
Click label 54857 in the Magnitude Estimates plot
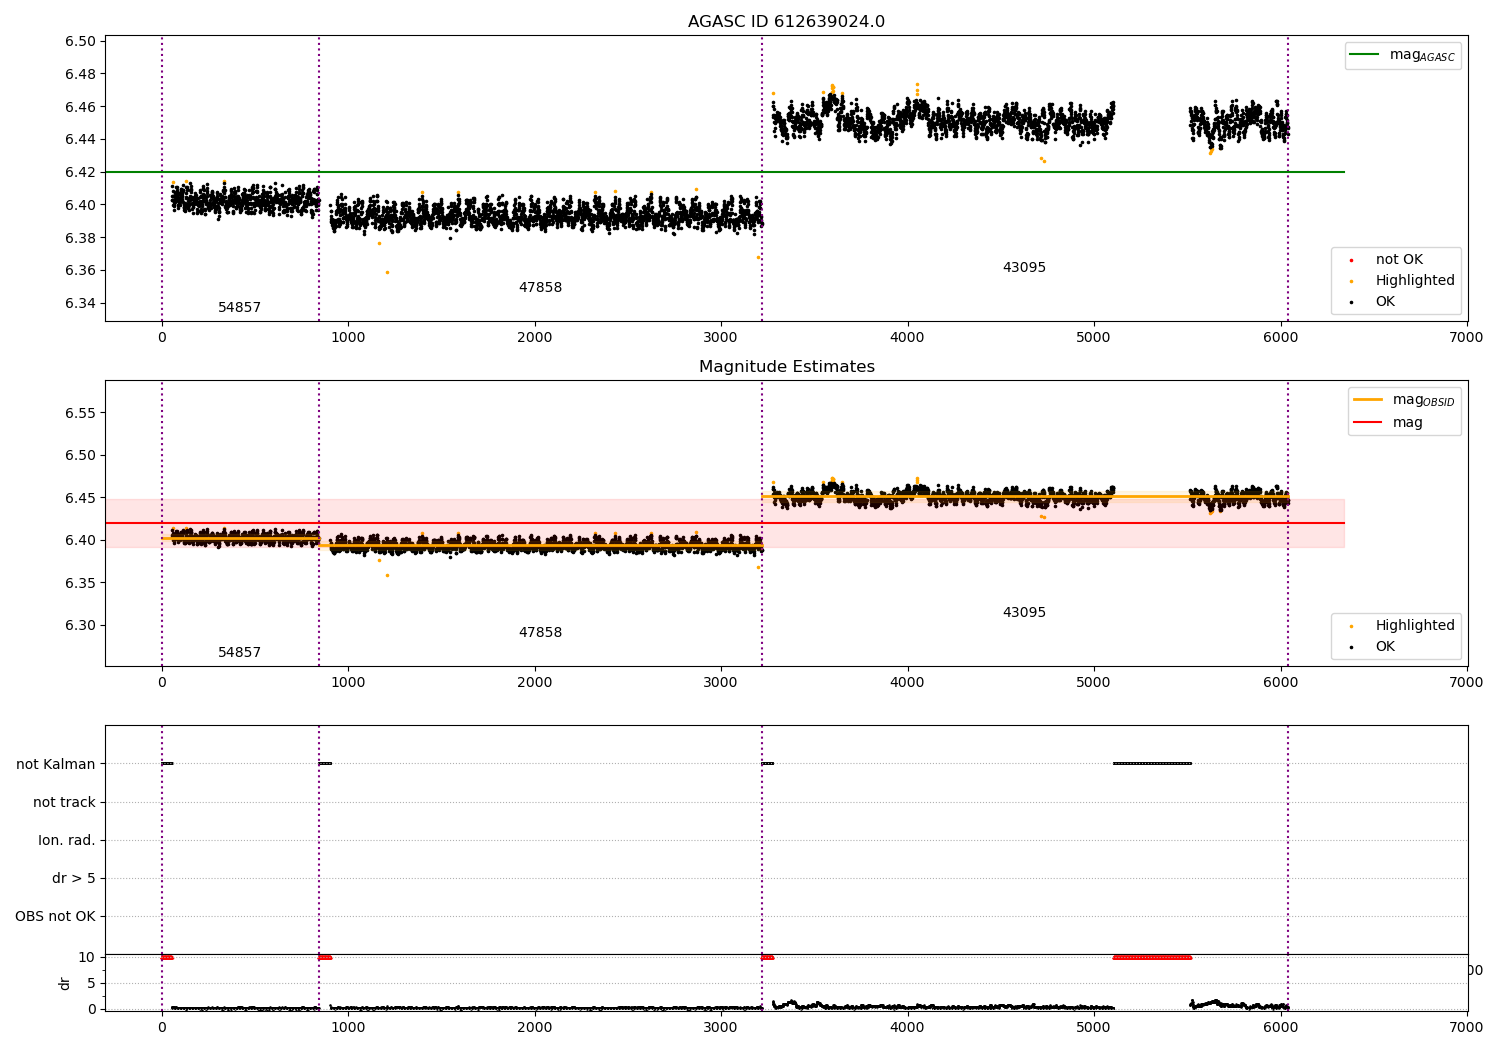(x=239, y=653)
